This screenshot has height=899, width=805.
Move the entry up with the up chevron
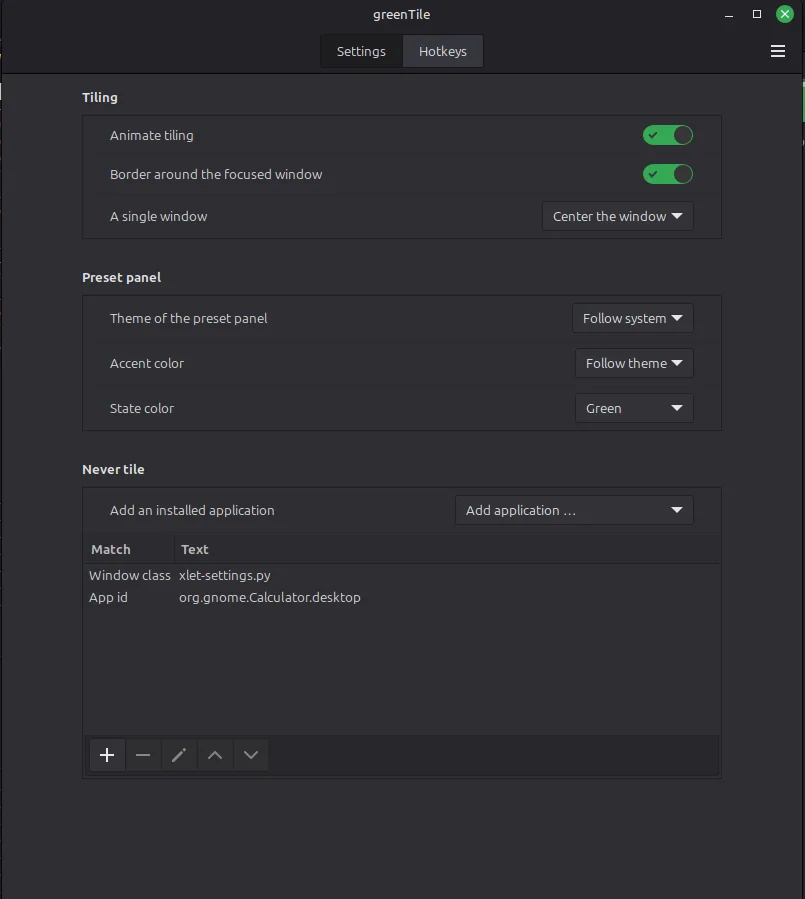215,755
